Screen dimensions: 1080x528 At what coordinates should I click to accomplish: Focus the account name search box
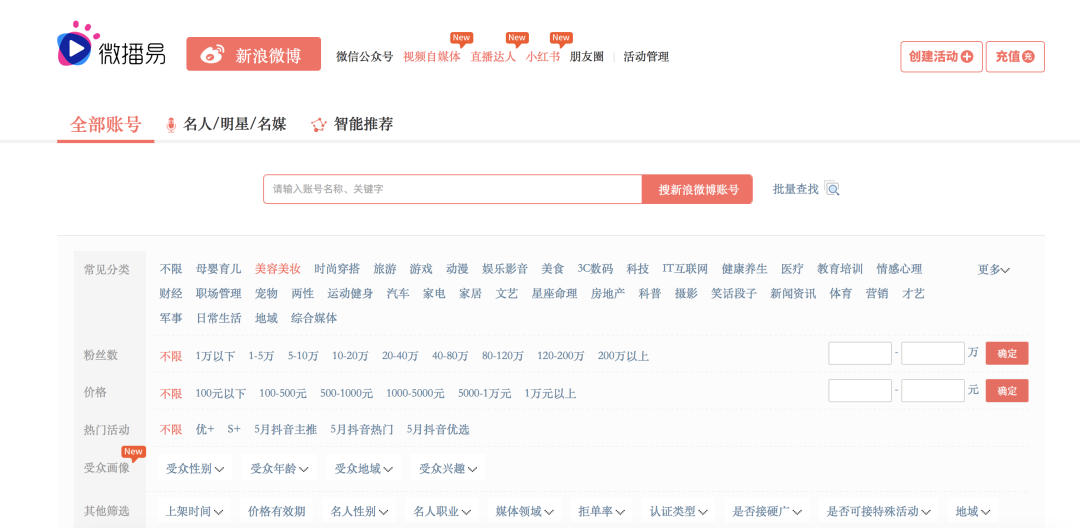click(x=453, y=189)
